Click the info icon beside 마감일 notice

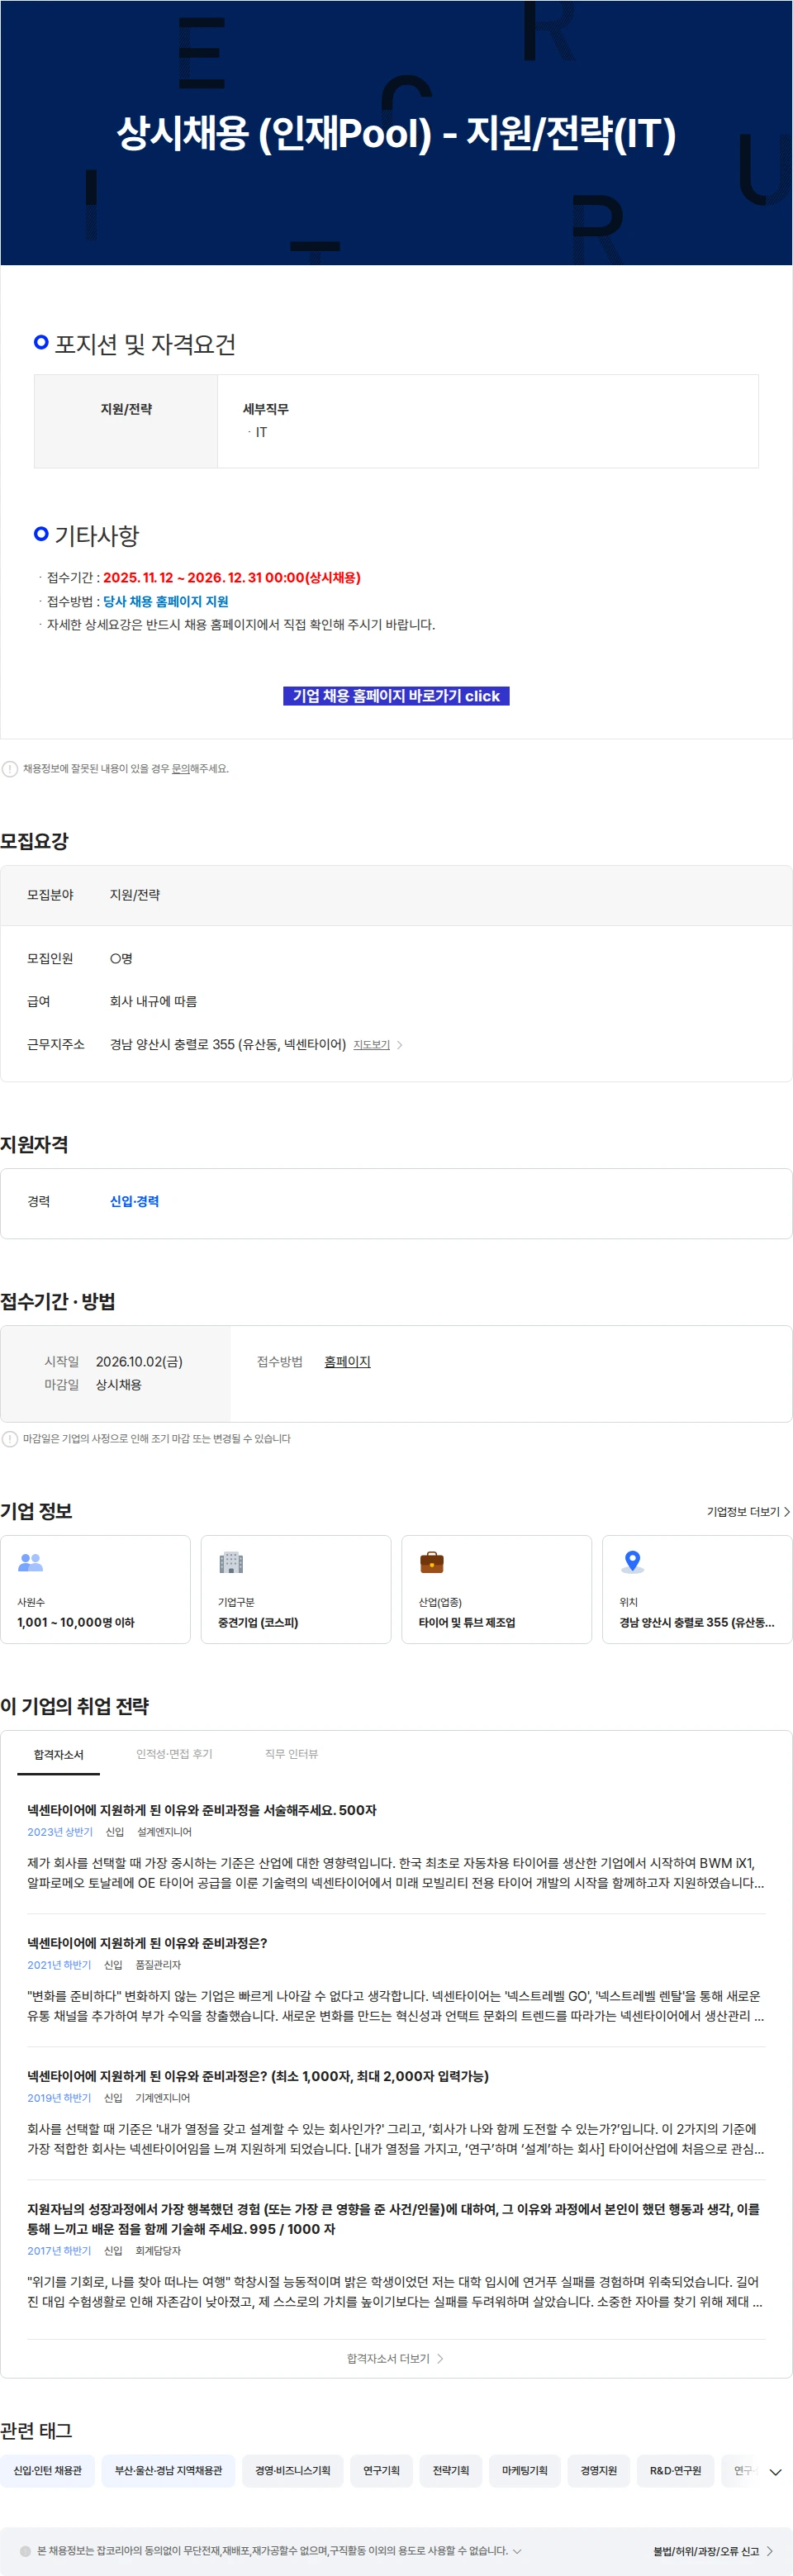(10, 1438)
